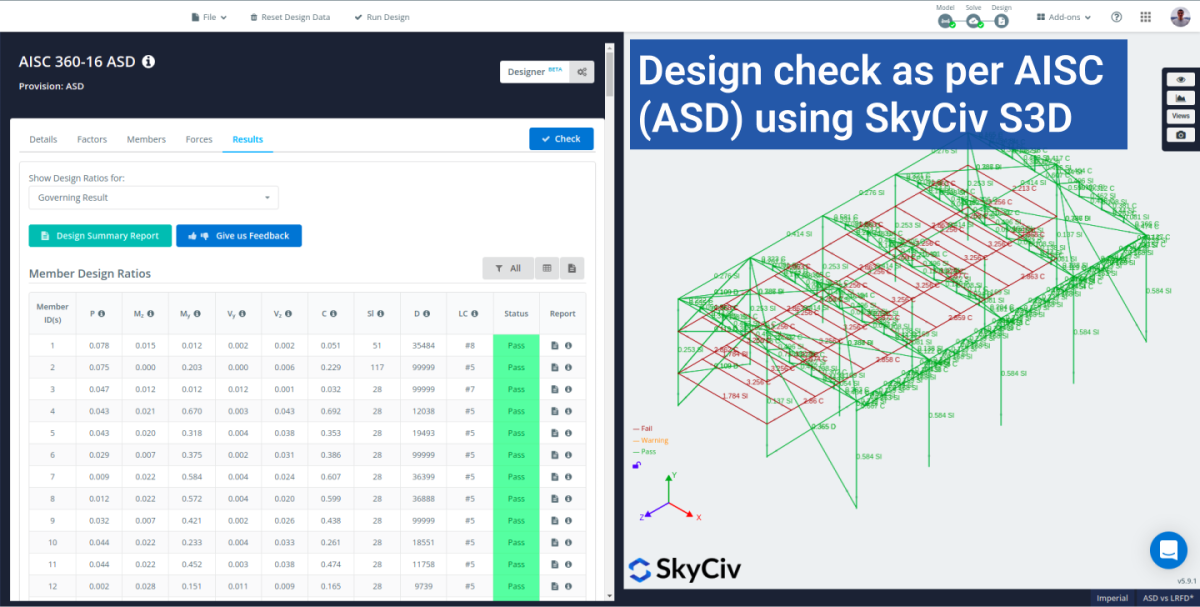Toggle visibility with the eye icon
This screenshot has height=607, width=1200.
pos(1181,79)
